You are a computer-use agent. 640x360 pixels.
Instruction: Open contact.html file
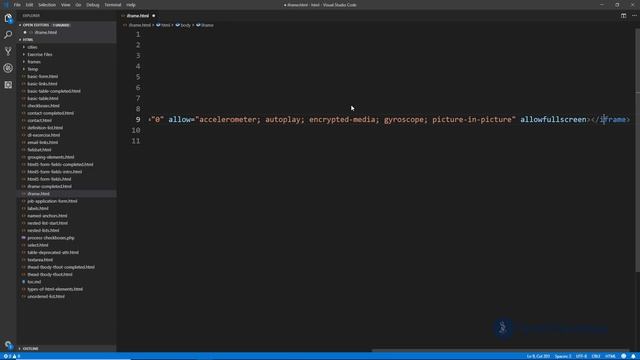coord(39,120)
